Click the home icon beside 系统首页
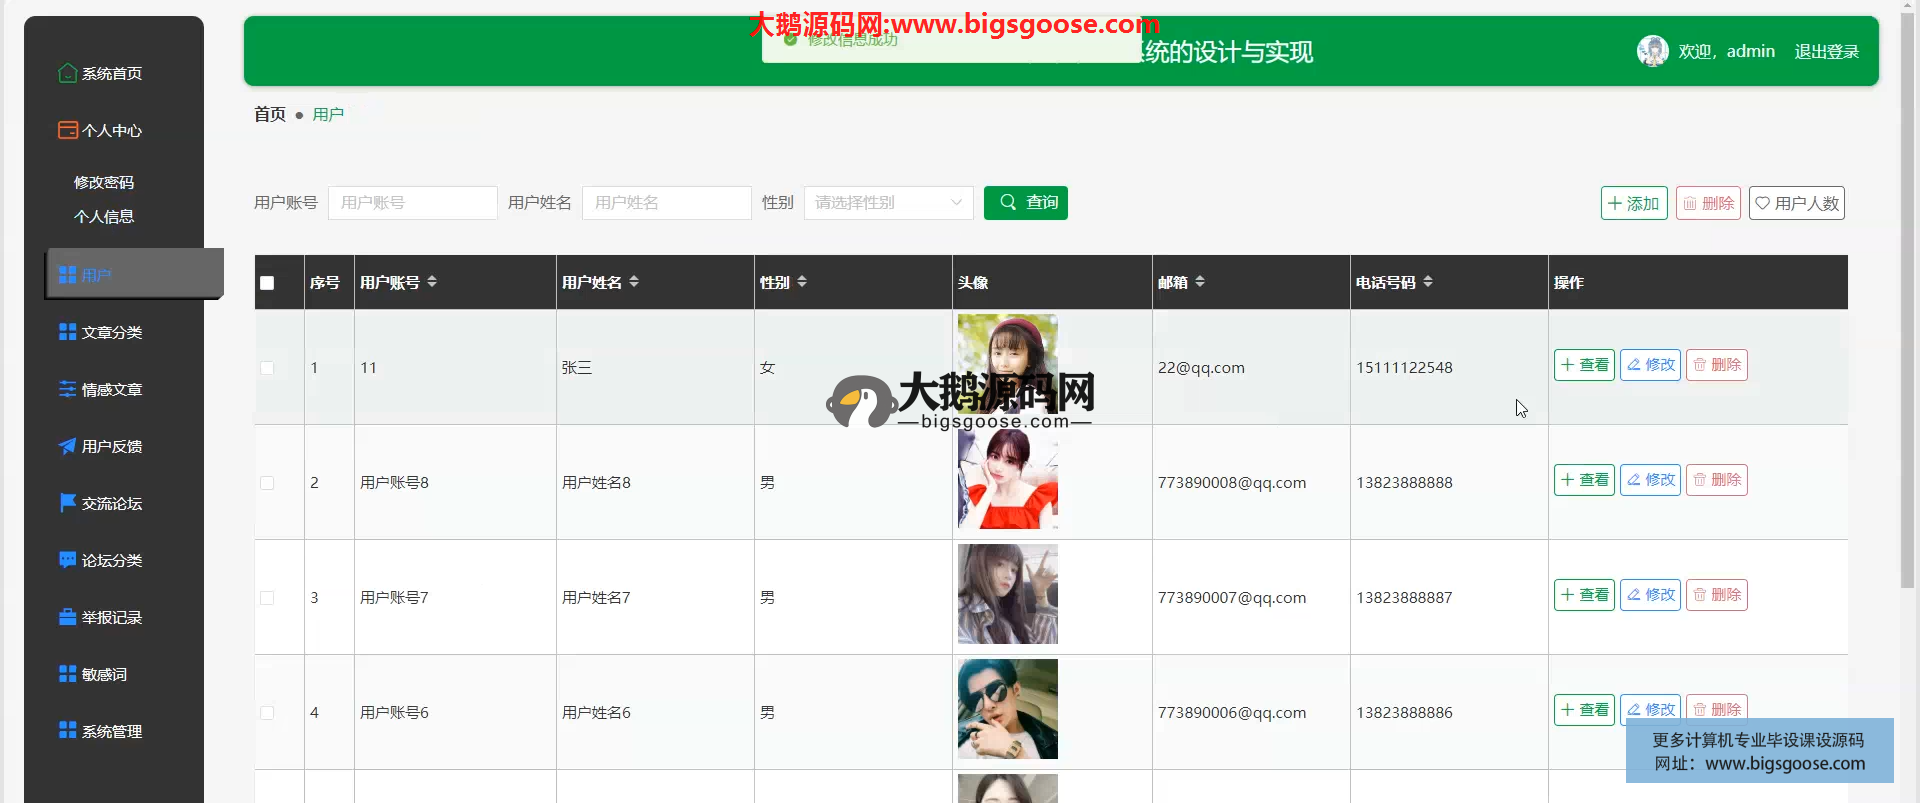This screenshot has width=1920, height=803. coord(67,73)
